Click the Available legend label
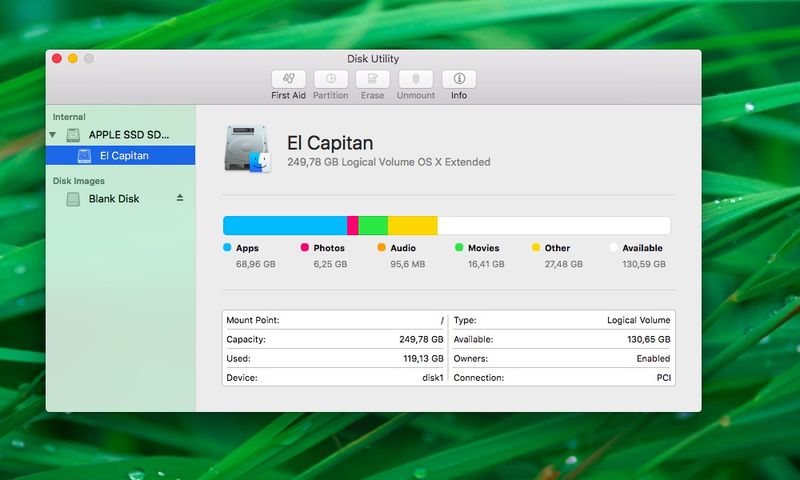Viewport: 800px width, 480px height. 642,248
